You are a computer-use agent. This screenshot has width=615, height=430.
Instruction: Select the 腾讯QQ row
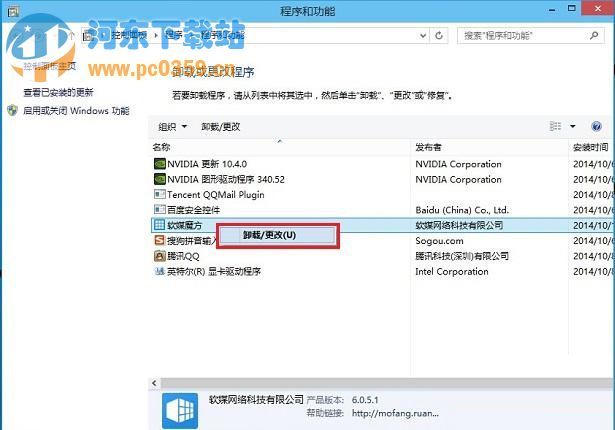[382, 256]
